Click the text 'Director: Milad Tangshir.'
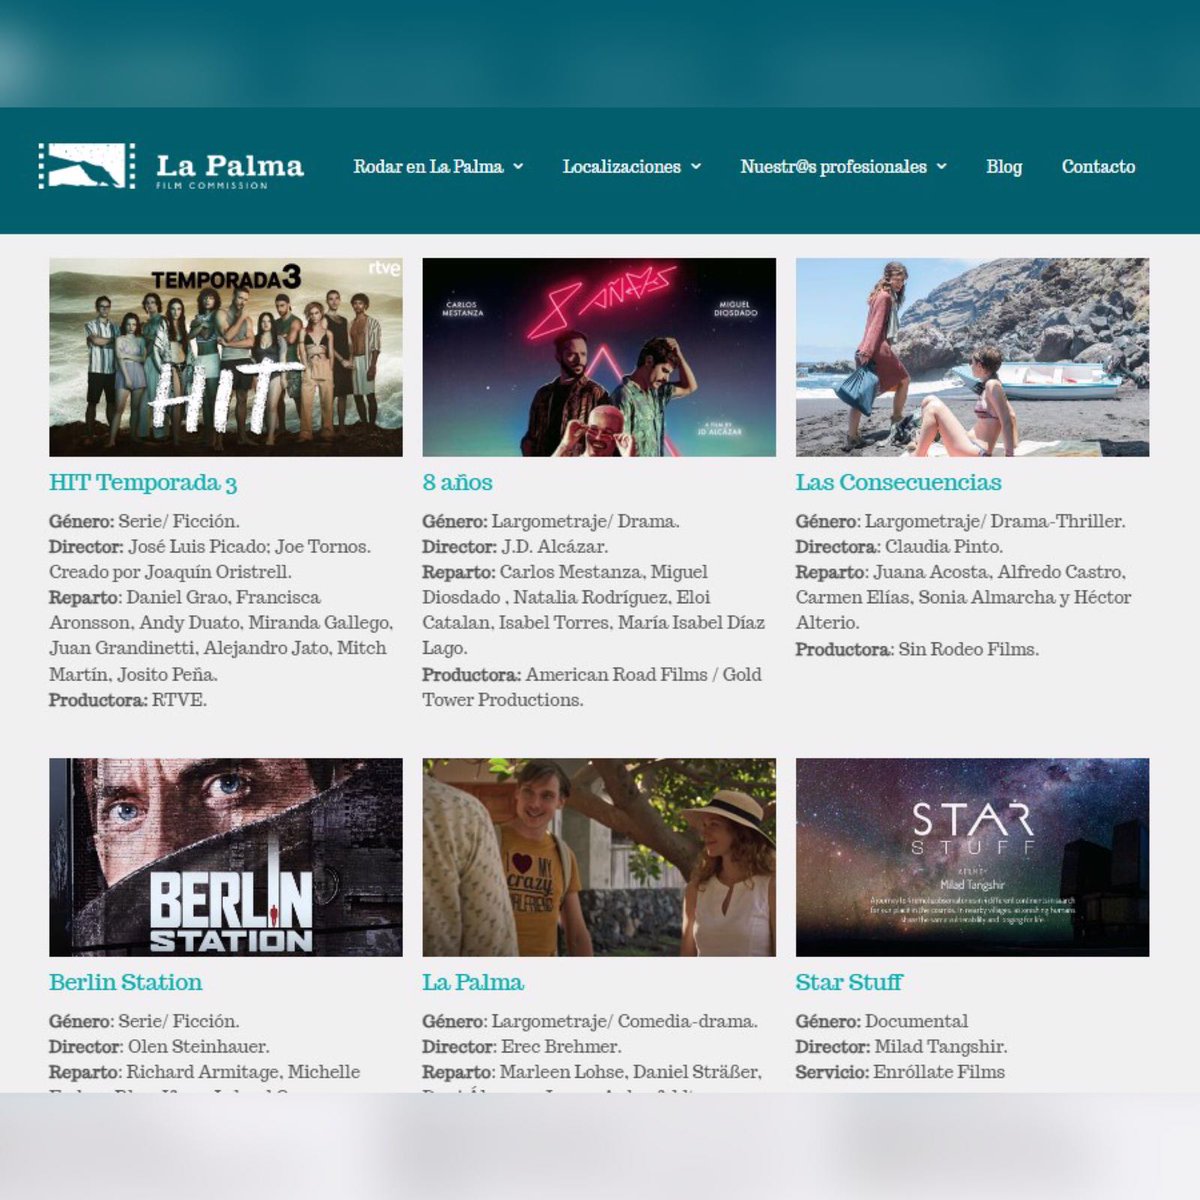Viewport: 1200px width, 1200px height. click(x=902, y=1047)
